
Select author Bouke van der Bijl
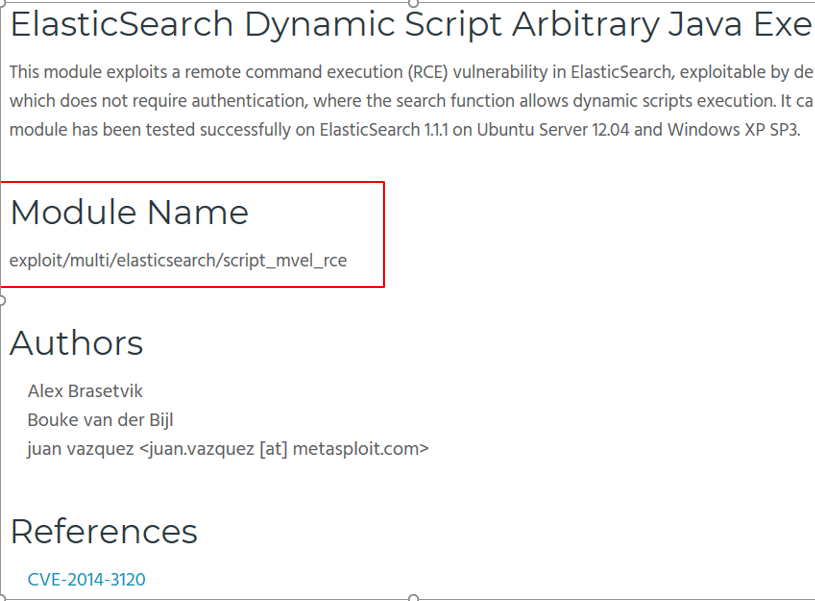coord(100,420)
